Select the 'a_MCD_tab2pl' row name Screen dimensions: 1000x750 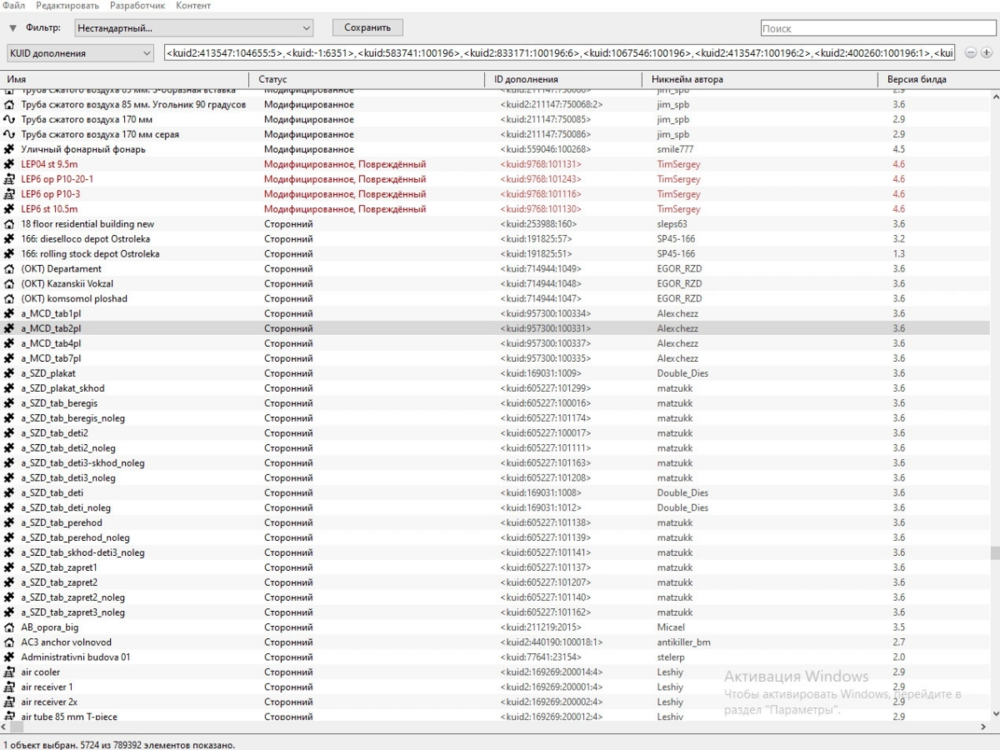point(51,328)
